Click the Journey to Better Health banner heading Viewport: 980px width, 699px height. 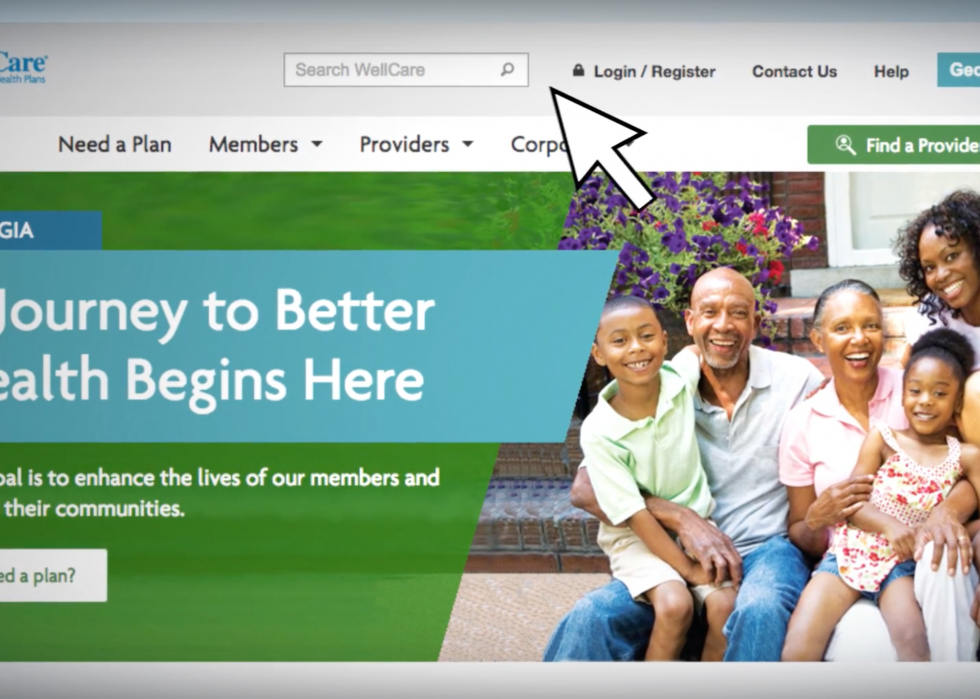(x=217, y=344)
